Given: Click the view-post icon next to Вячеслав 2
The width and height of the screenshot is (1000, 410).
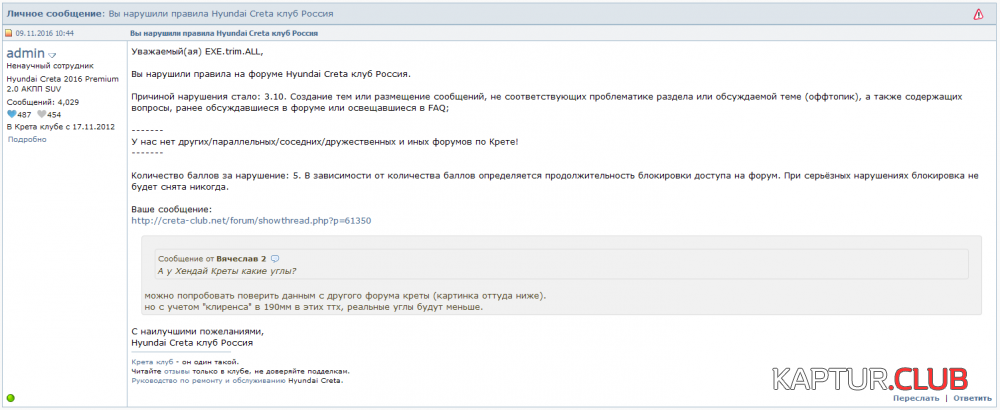Looking at the screenshot, I should click(x=275, y=258).
